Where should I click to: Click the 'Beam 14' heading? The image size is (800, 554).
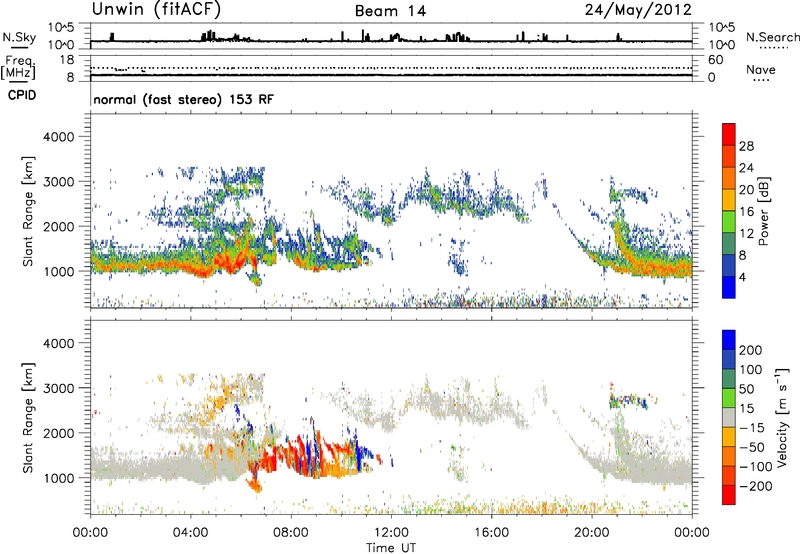pos(390,11)
